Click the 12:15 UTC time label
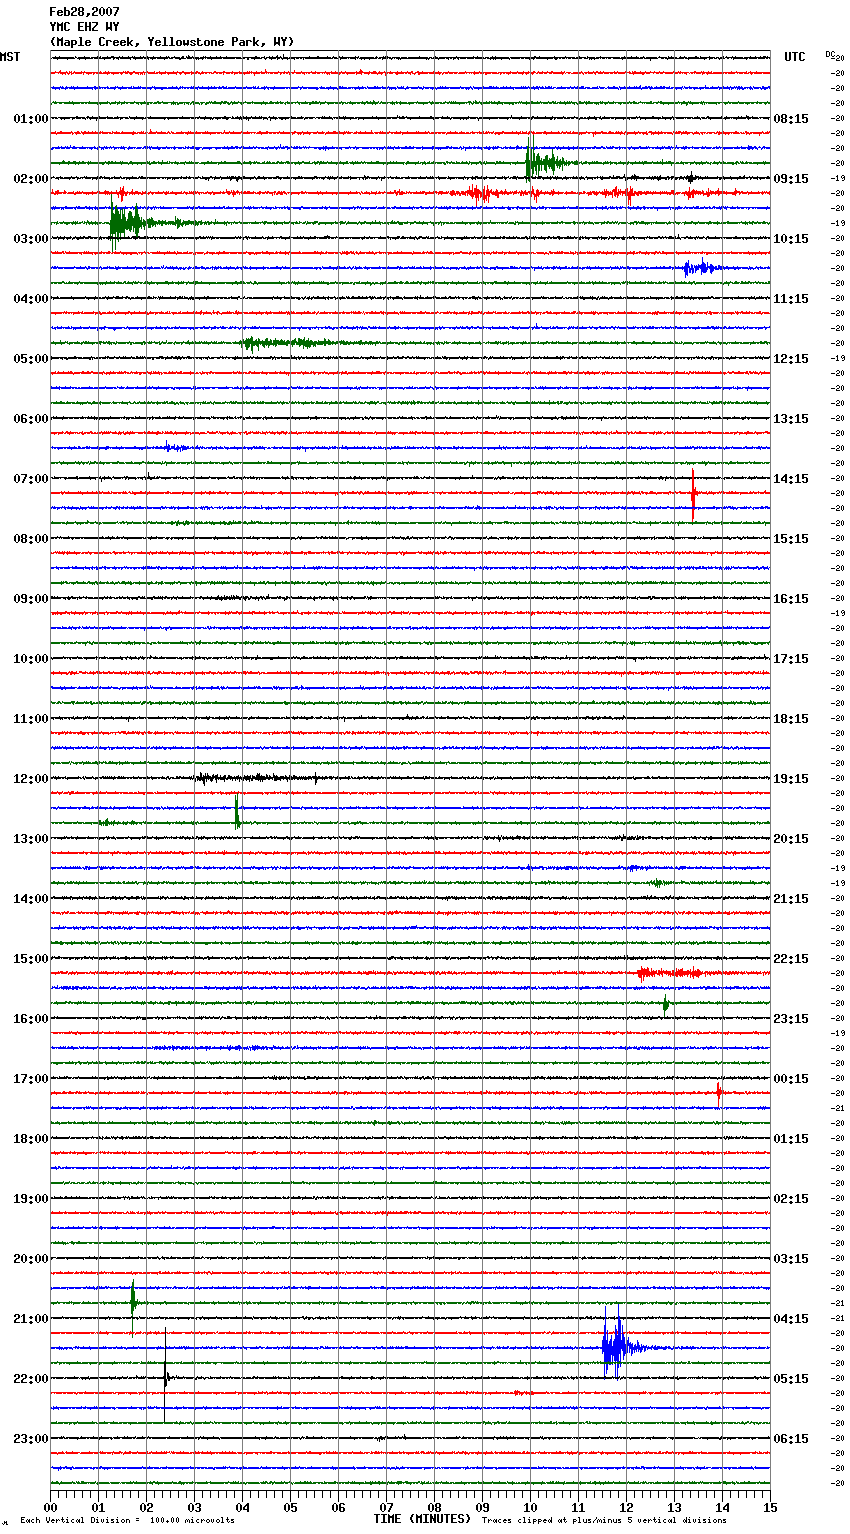The image size is (850, 1534). pyautogui.click(x=791, y=359)
